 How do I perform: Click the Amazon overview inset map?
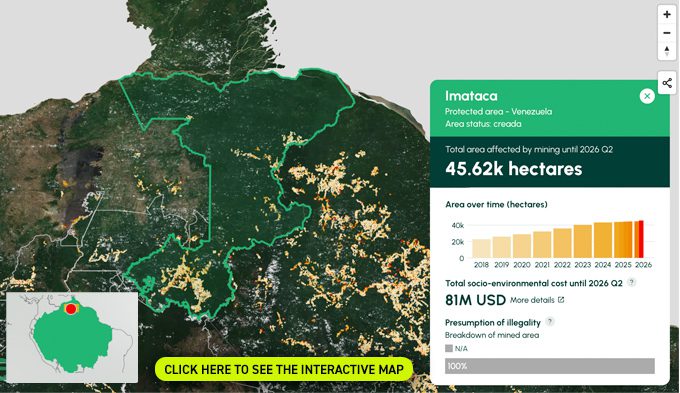click(72, 337)
